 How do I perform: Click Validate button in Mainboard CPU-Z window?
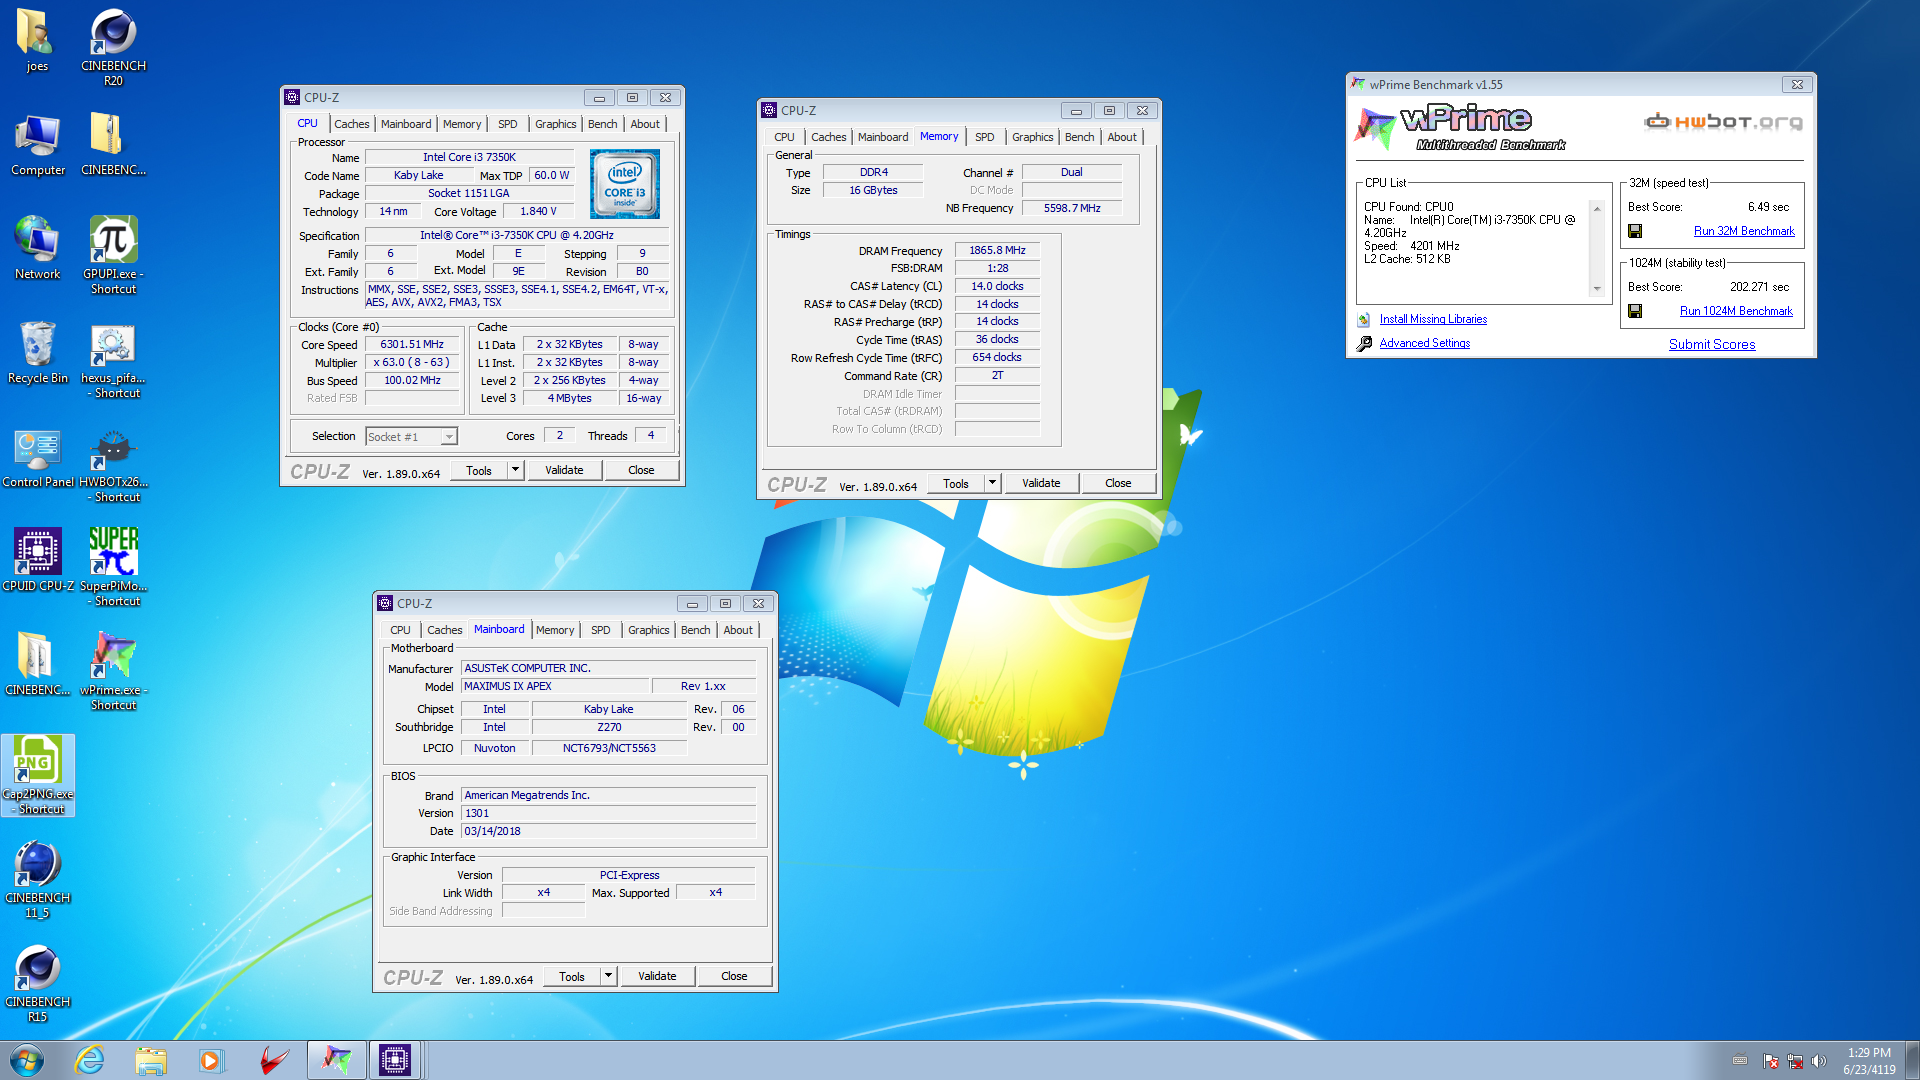click(x=657, y=976)
